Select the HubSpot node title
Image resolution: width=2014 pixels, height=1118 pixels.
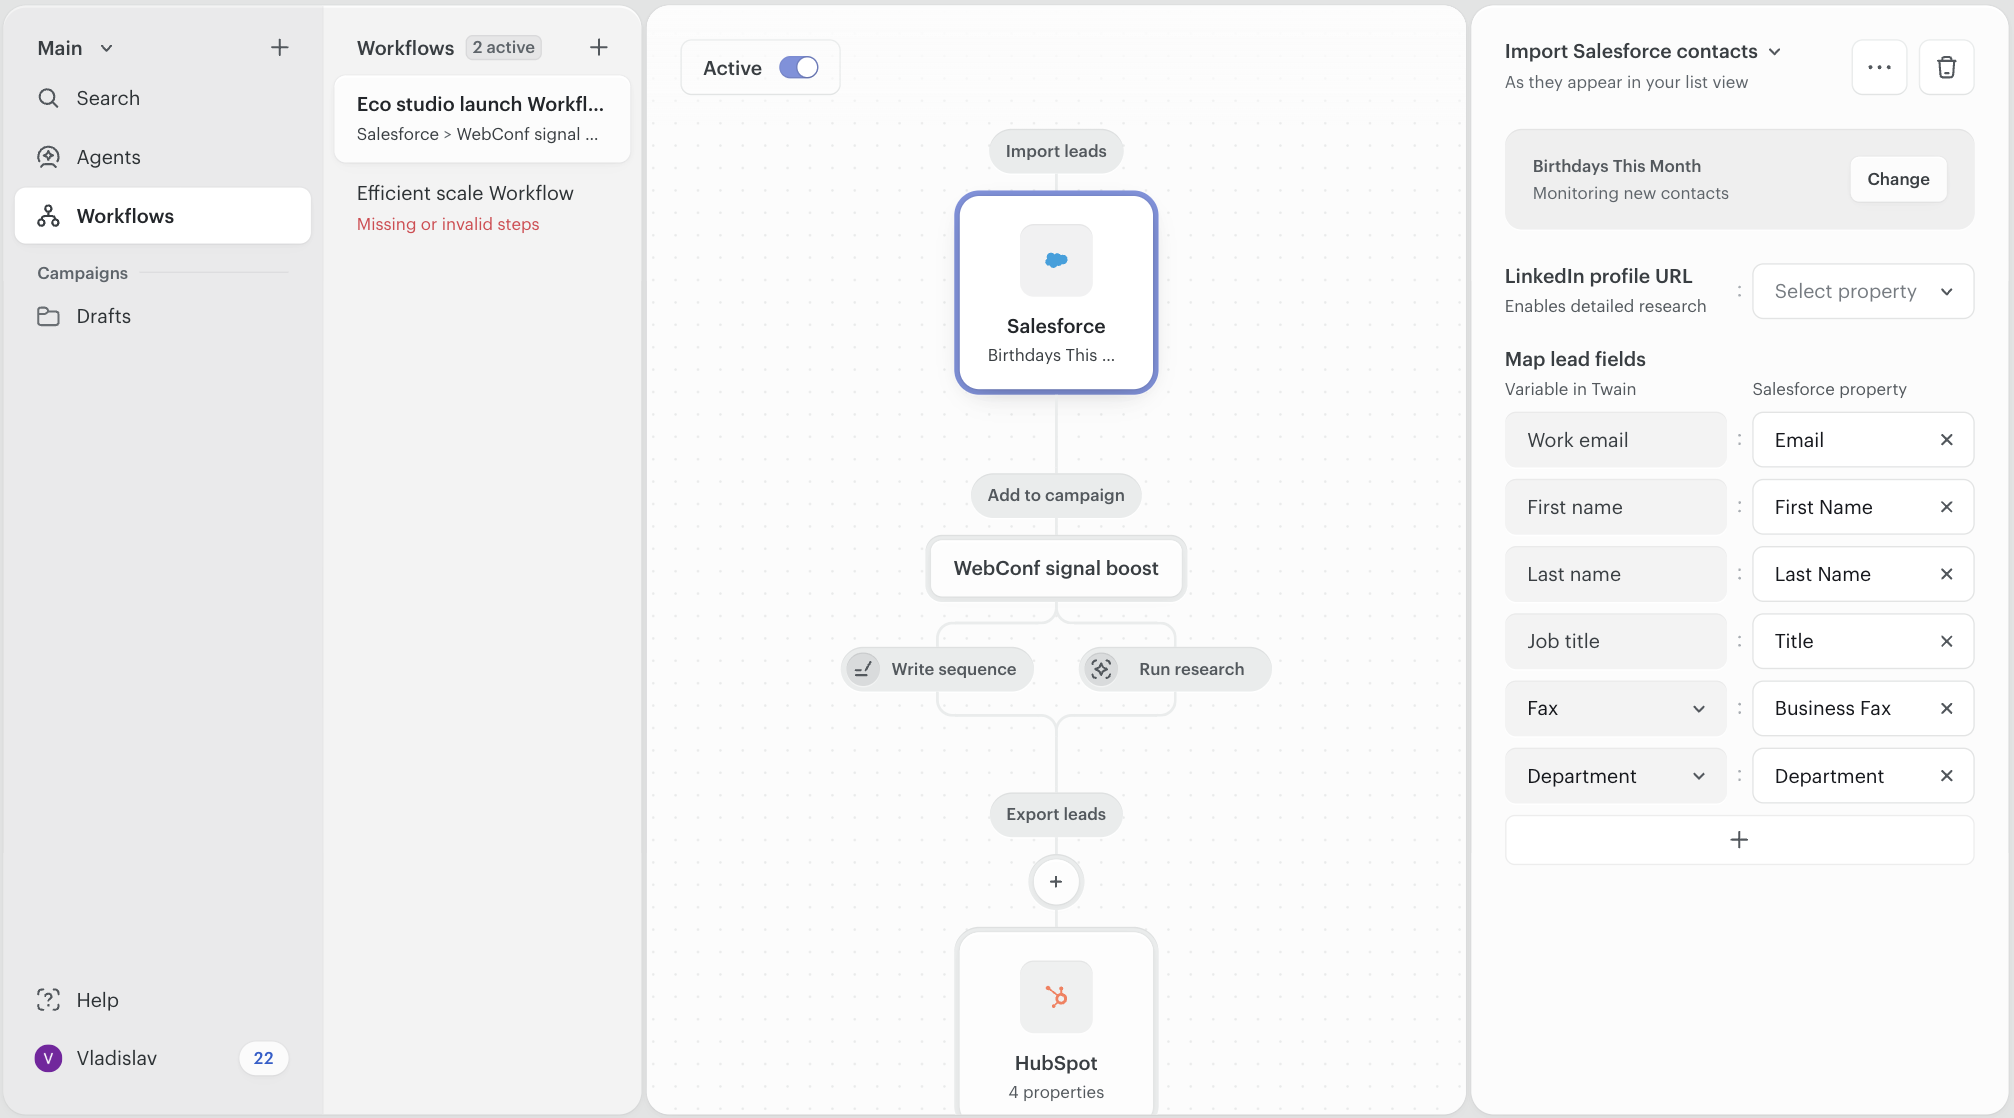pyautogui.click(x=1056, y=1063)
